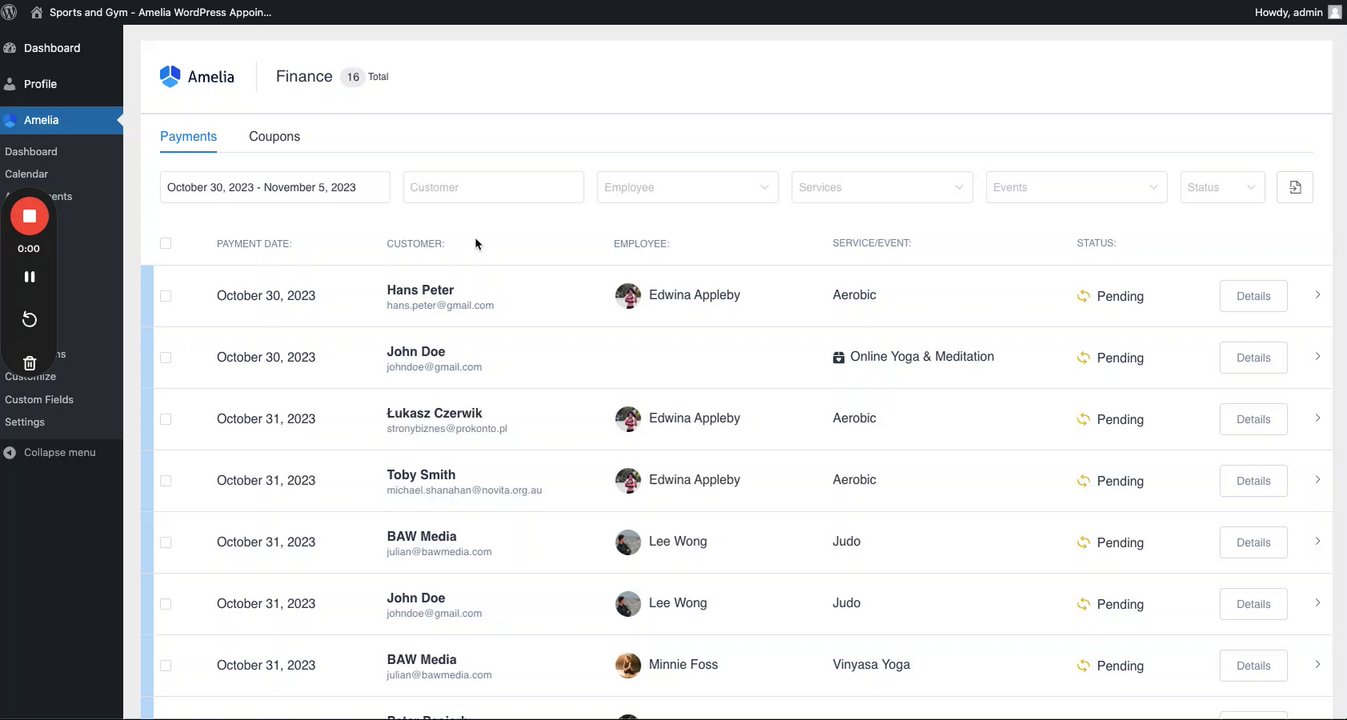This screenshot has width=1347, height=720.
Task: Expand the BAW Media Judo row chevron
Action: [x=1318, y=541]
